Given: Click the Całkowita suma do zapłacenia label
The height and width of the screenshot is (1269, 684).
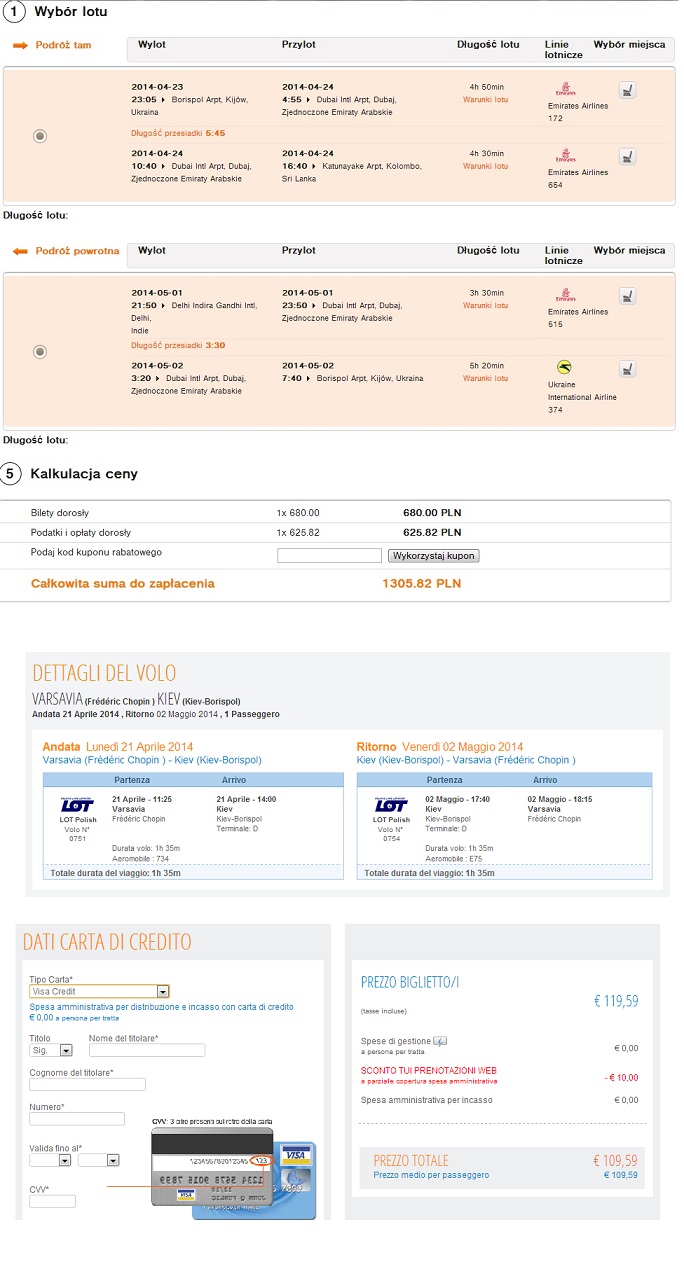Looking at the screenshot, I should pyautogui.click(x=123, y=584).
